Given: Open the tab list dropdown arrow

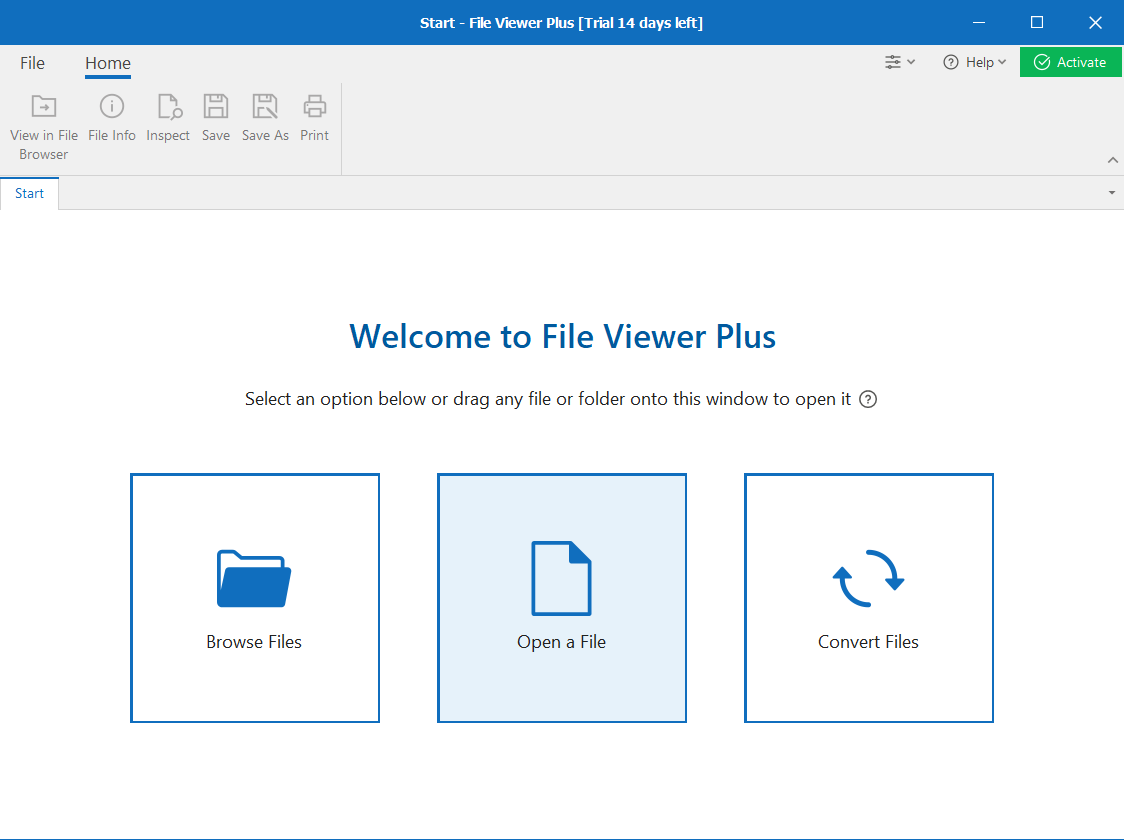Looking at the screenshot, I should click(x=1112, y=193).
